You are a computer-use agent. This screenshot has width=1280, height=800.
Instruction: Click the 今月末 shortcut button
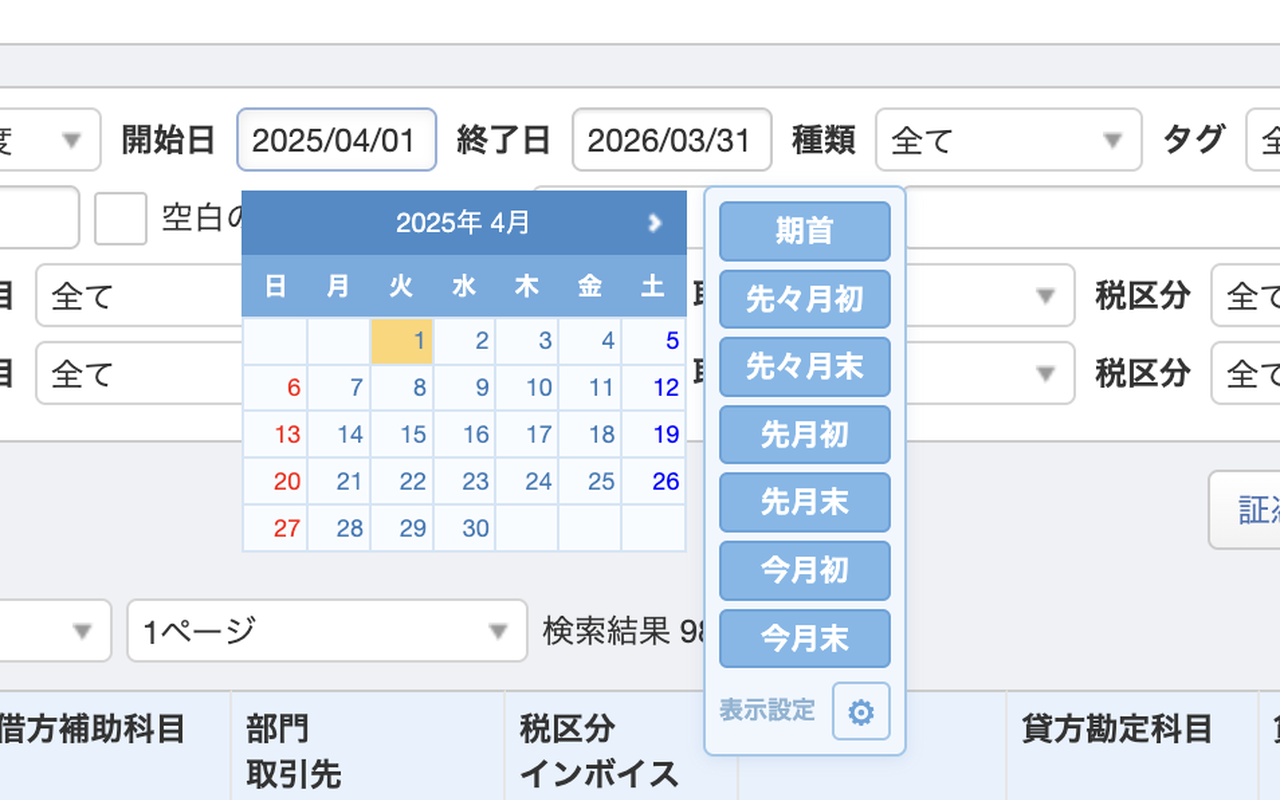click(805, 639)
